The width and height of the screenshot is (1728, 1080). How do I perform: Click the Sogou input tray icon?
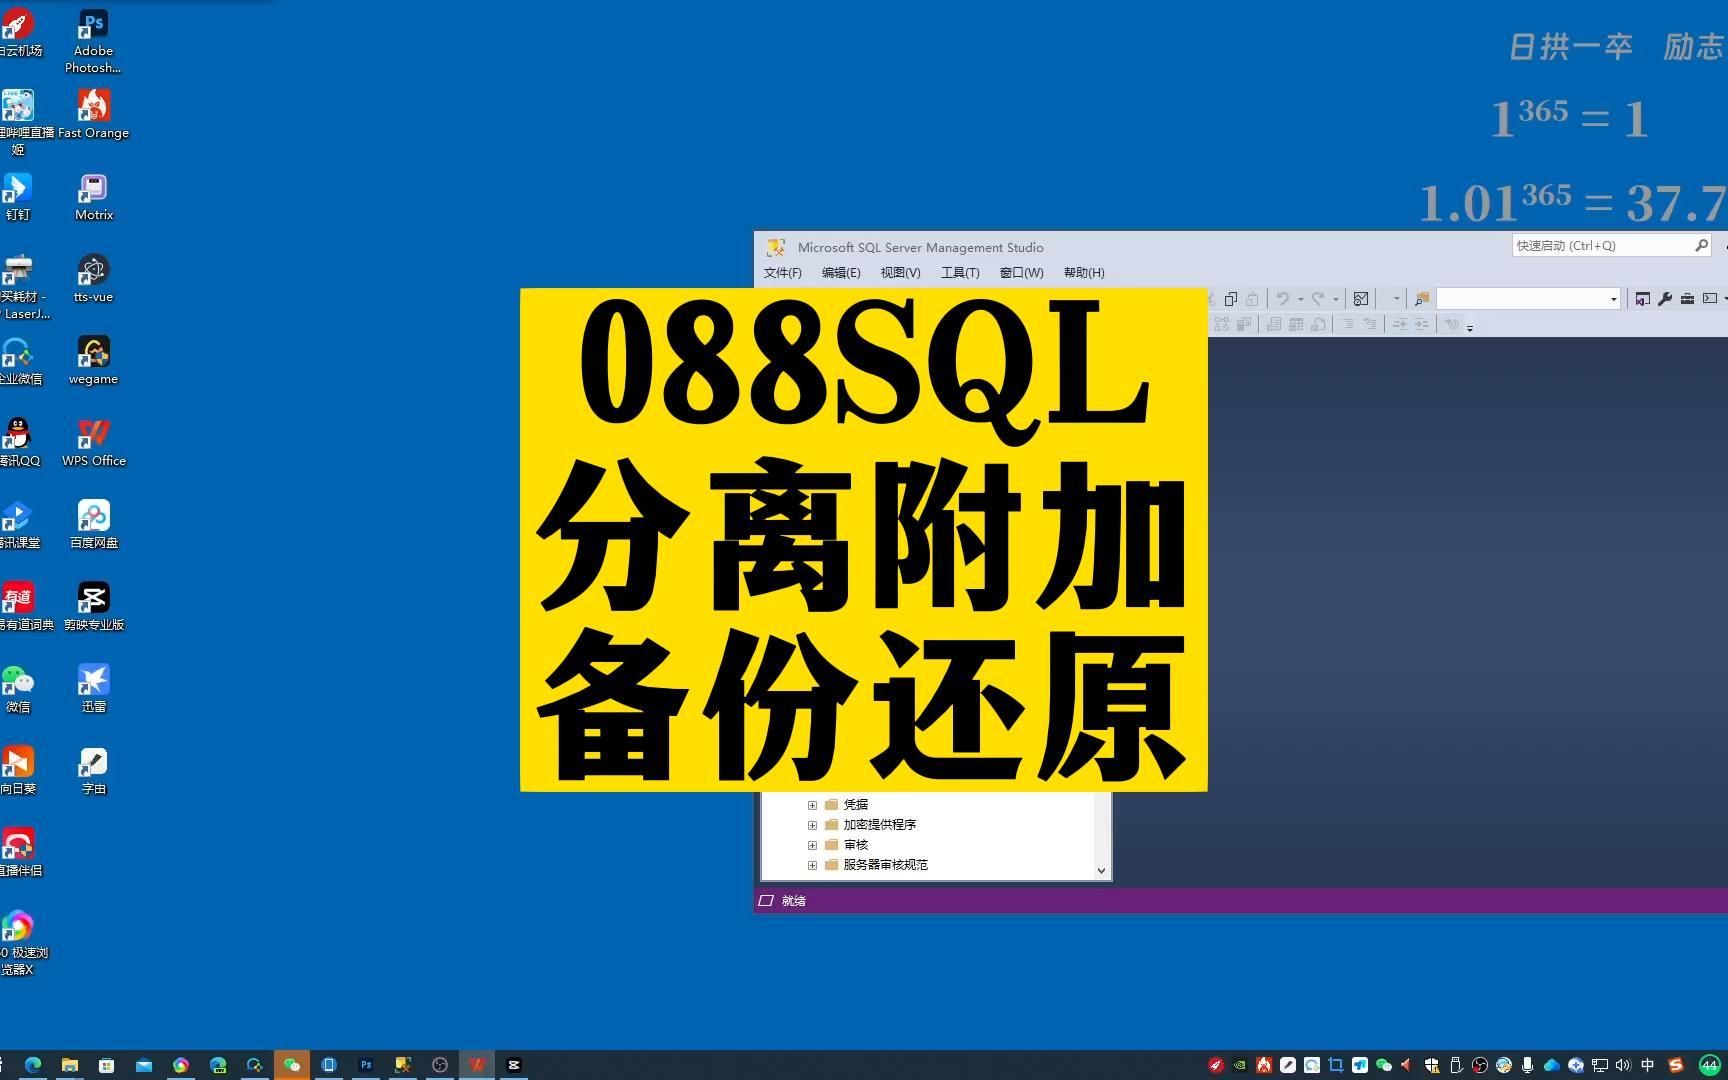tap(1676, 1065)
